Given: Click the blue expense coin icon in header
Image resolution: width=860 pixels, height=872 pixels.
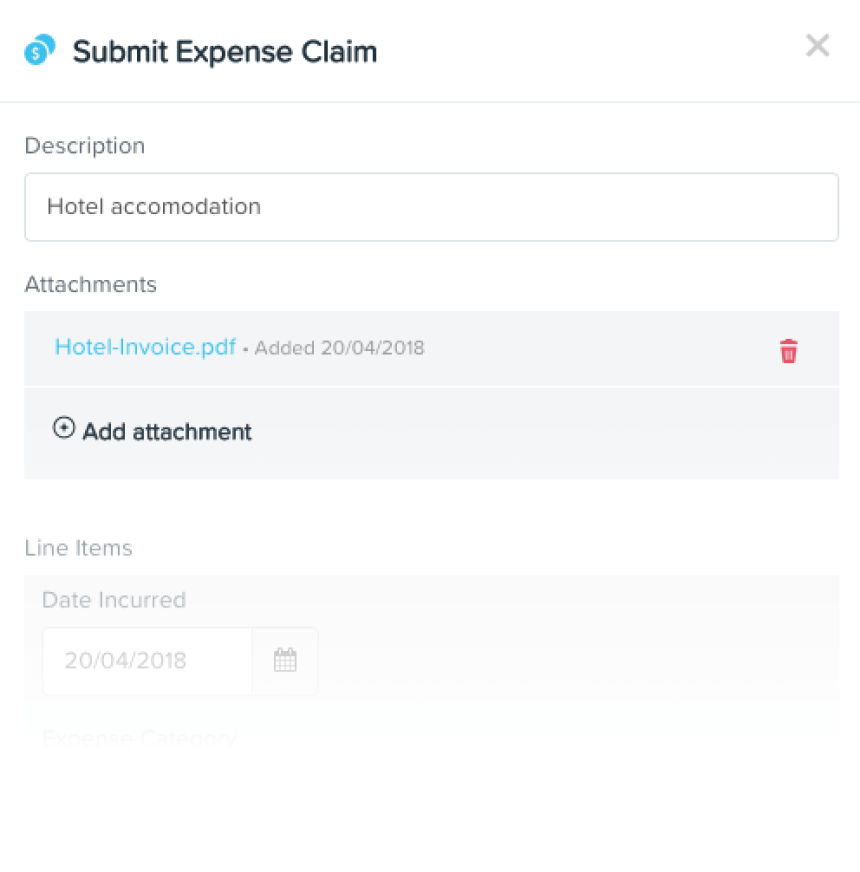Looking at the screenshot, I should 39,50.
